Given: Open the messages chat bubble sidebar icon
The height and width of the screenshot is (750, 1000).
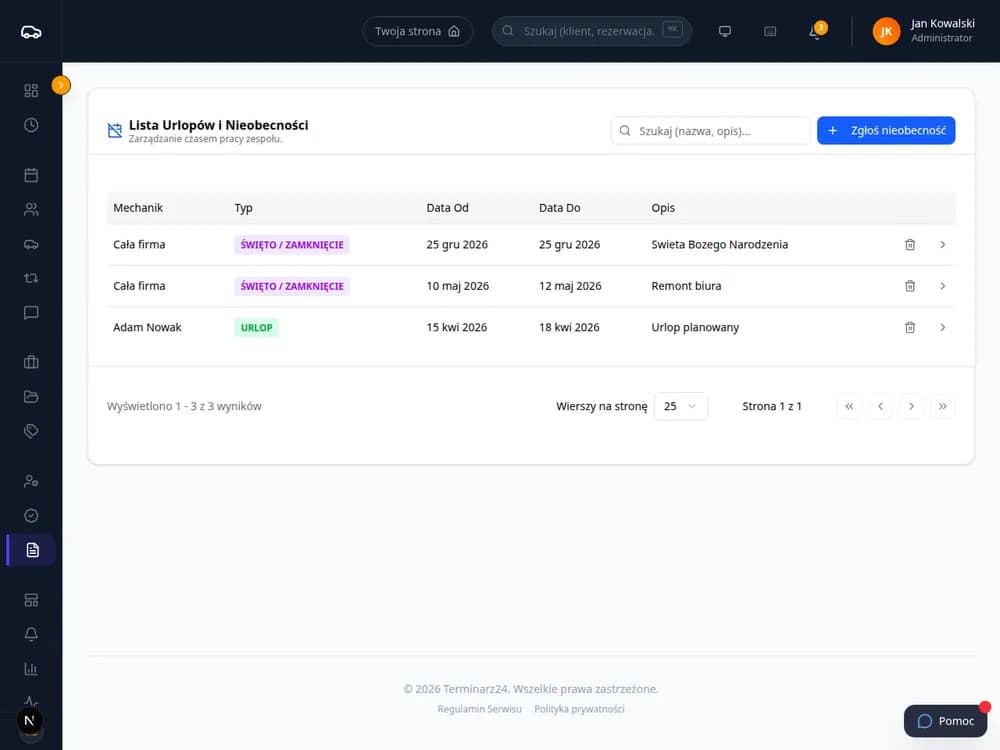Looking at the screenshot, I should pos(31,312).
